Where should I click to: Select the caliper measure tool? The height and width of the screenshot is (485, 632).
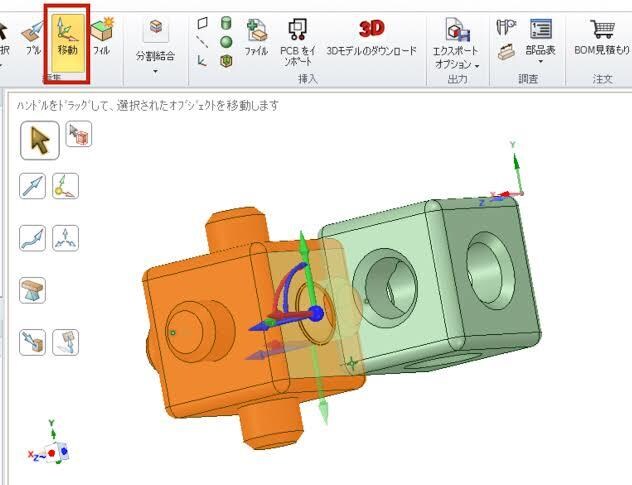(x=506, y=27)
